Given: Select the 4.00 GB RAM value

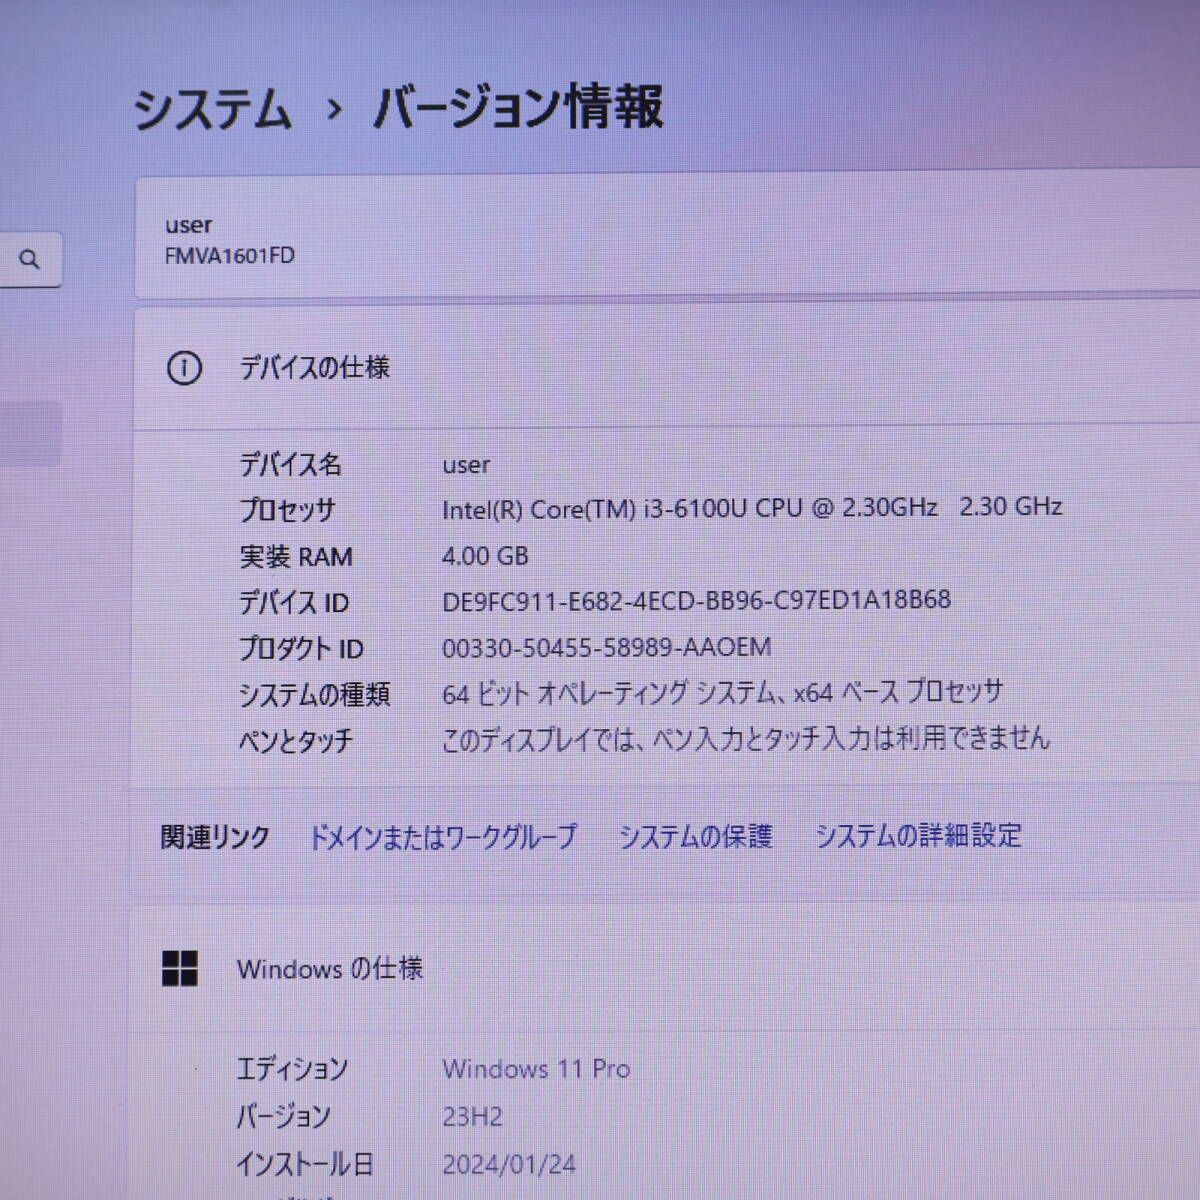Looking at the screenshot, I should [485, 556].
